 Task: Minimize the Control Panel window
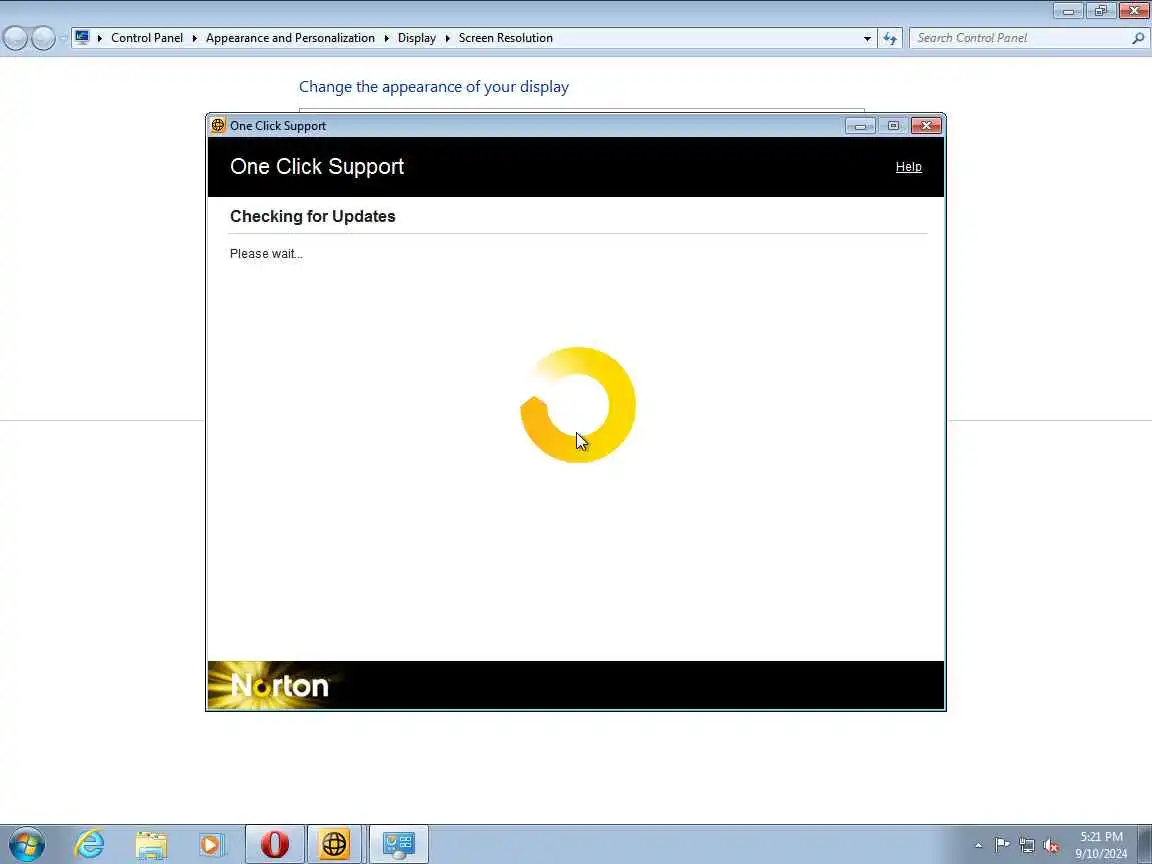[1068, 10]
